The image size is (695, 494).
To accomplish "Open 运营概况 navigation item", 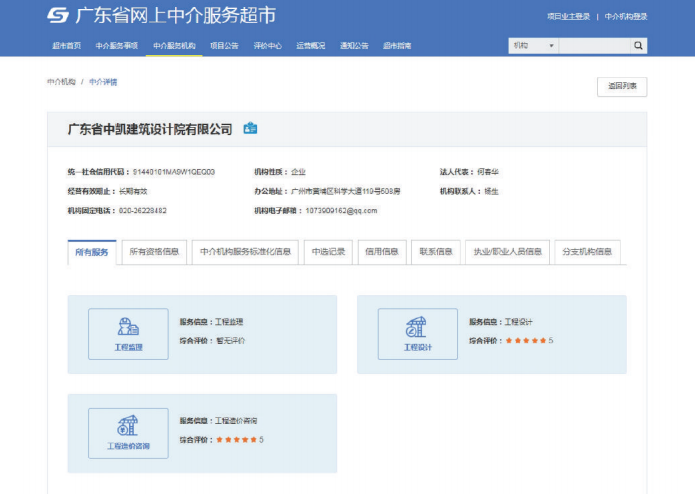I will point(311,46).
